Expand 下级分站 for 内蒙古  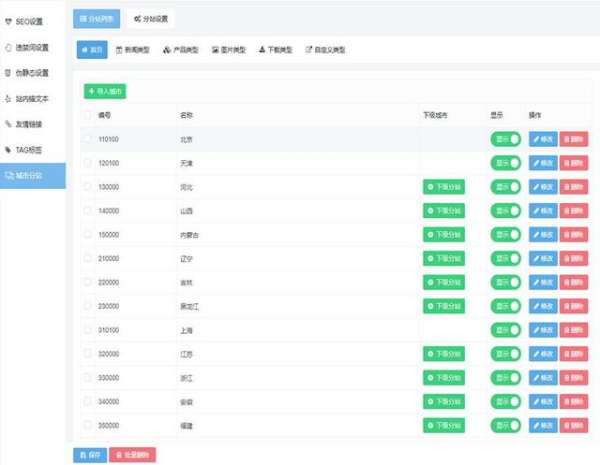444,235
